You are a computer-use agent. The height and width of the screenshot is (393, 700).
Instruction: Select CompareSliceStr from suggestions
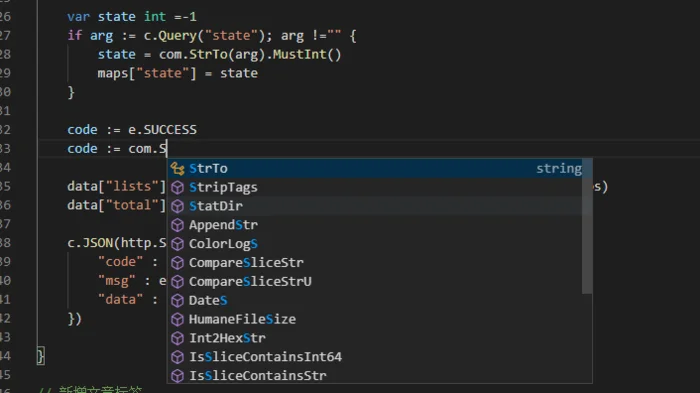[x=375, y=263]
